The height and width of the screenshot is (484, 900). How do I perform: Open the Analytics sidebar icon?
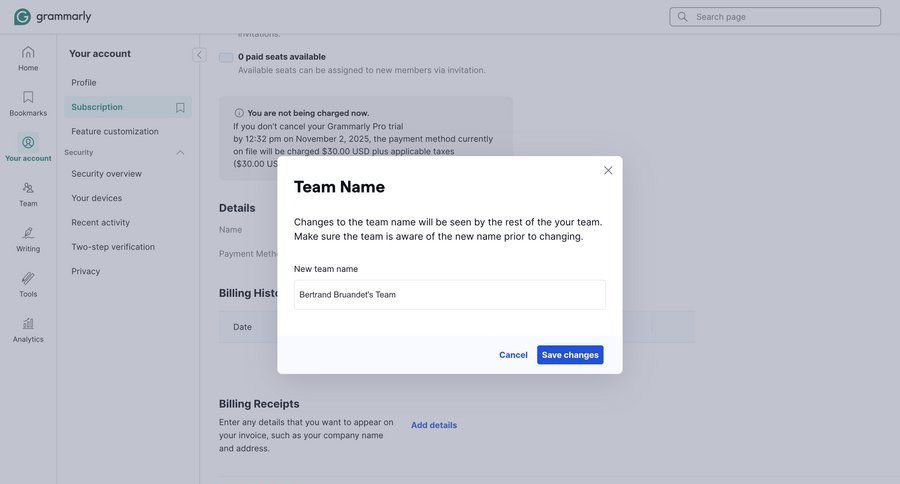tap(28, 324)
